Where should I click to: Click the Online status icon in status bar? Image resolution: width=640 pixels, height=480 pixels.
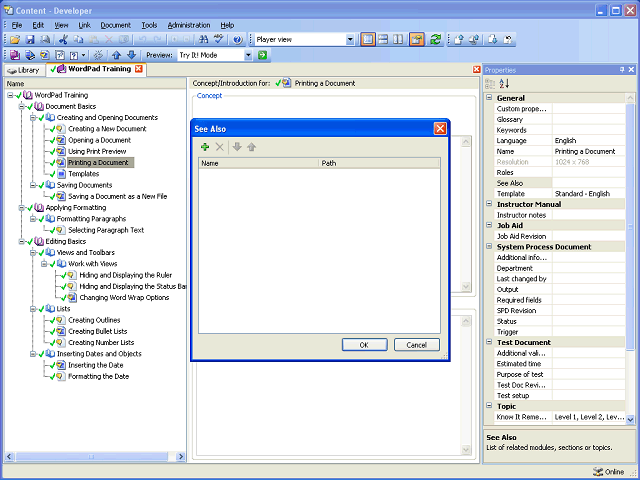tap(598, 472)
